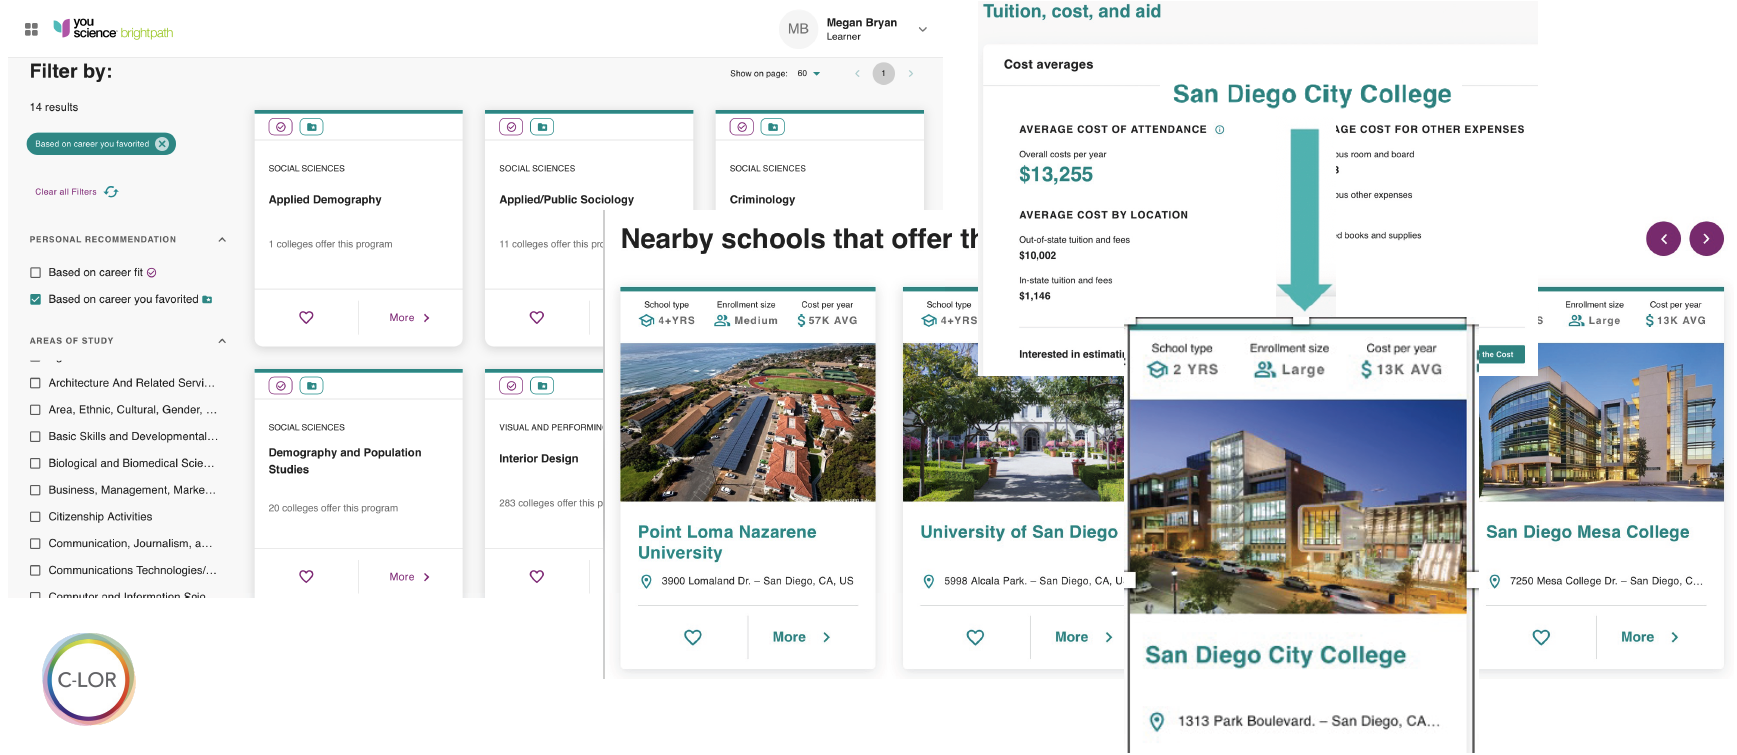Check Citizenship Activities checkbox

[36, 517]
